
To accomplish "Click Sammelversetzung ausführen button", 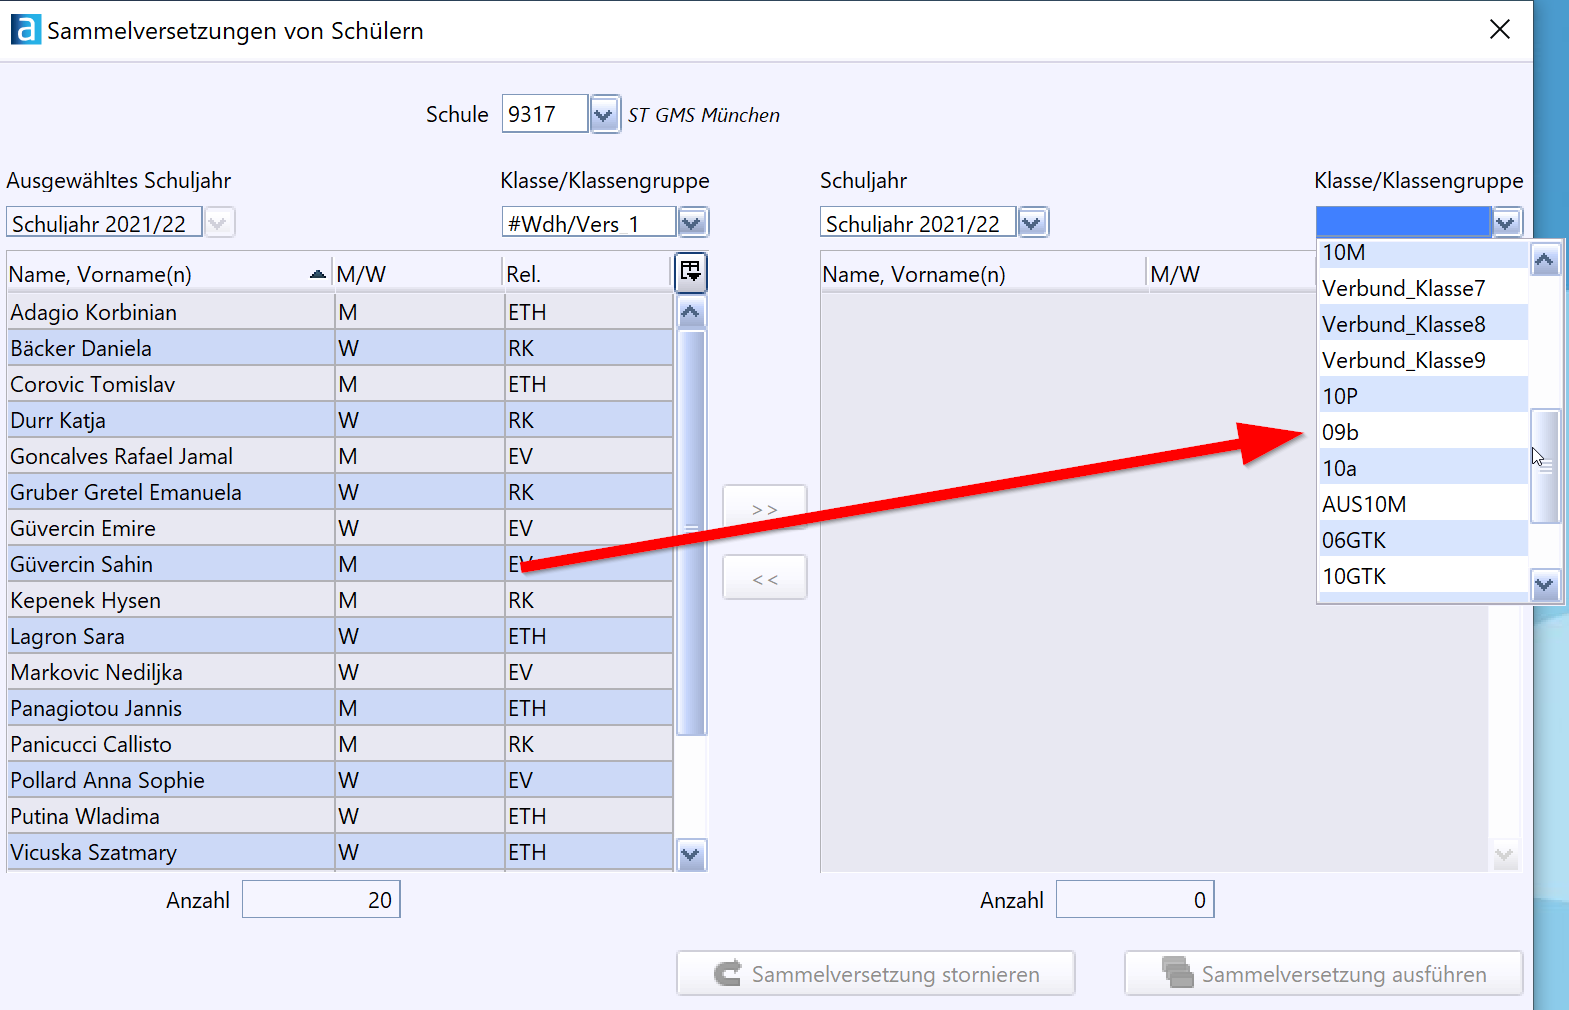I will coord(1324,973).
